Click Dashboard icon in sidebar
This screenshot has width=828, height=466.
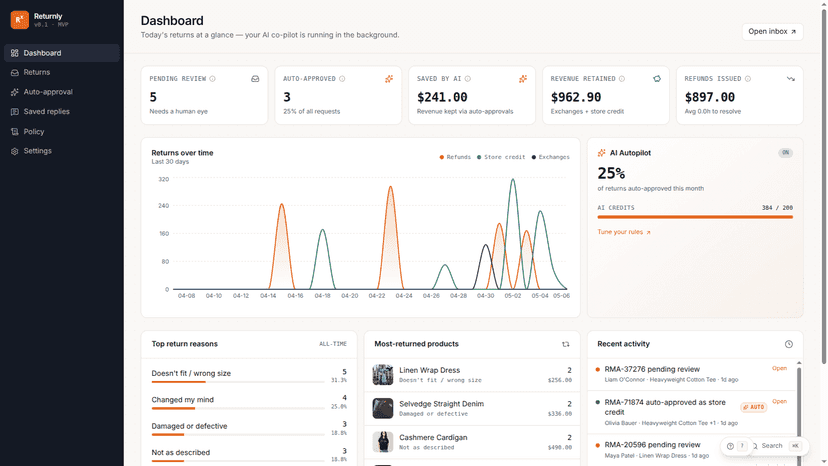(15, 53)
